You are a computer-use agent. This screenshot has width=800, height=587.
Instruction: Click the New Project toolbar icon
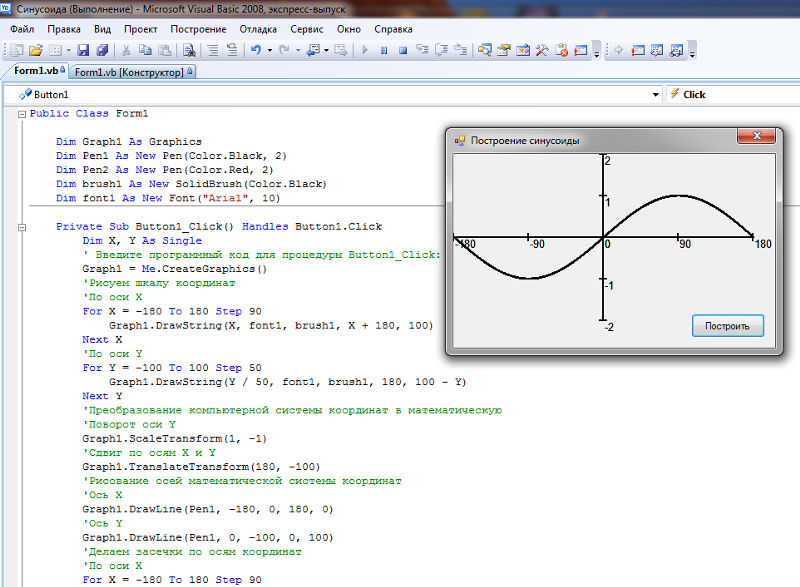point(17,50)
